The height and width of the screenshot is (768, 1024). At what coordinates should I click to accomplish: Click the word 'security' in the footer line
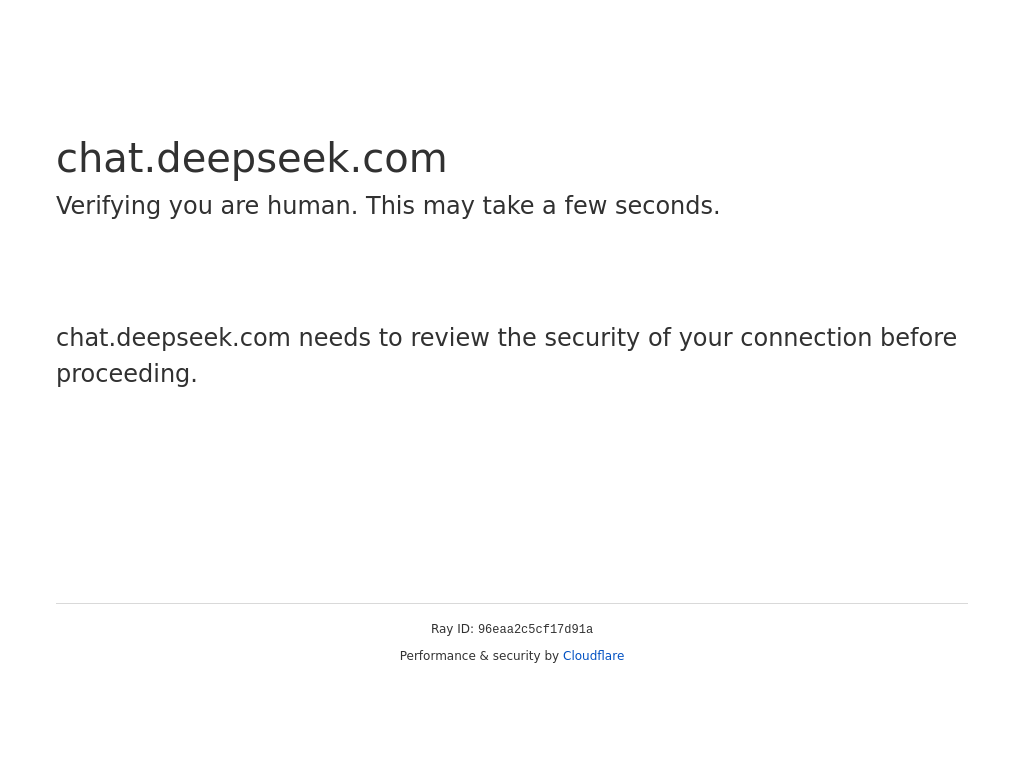pyautogui.click(x=516, y=656)
